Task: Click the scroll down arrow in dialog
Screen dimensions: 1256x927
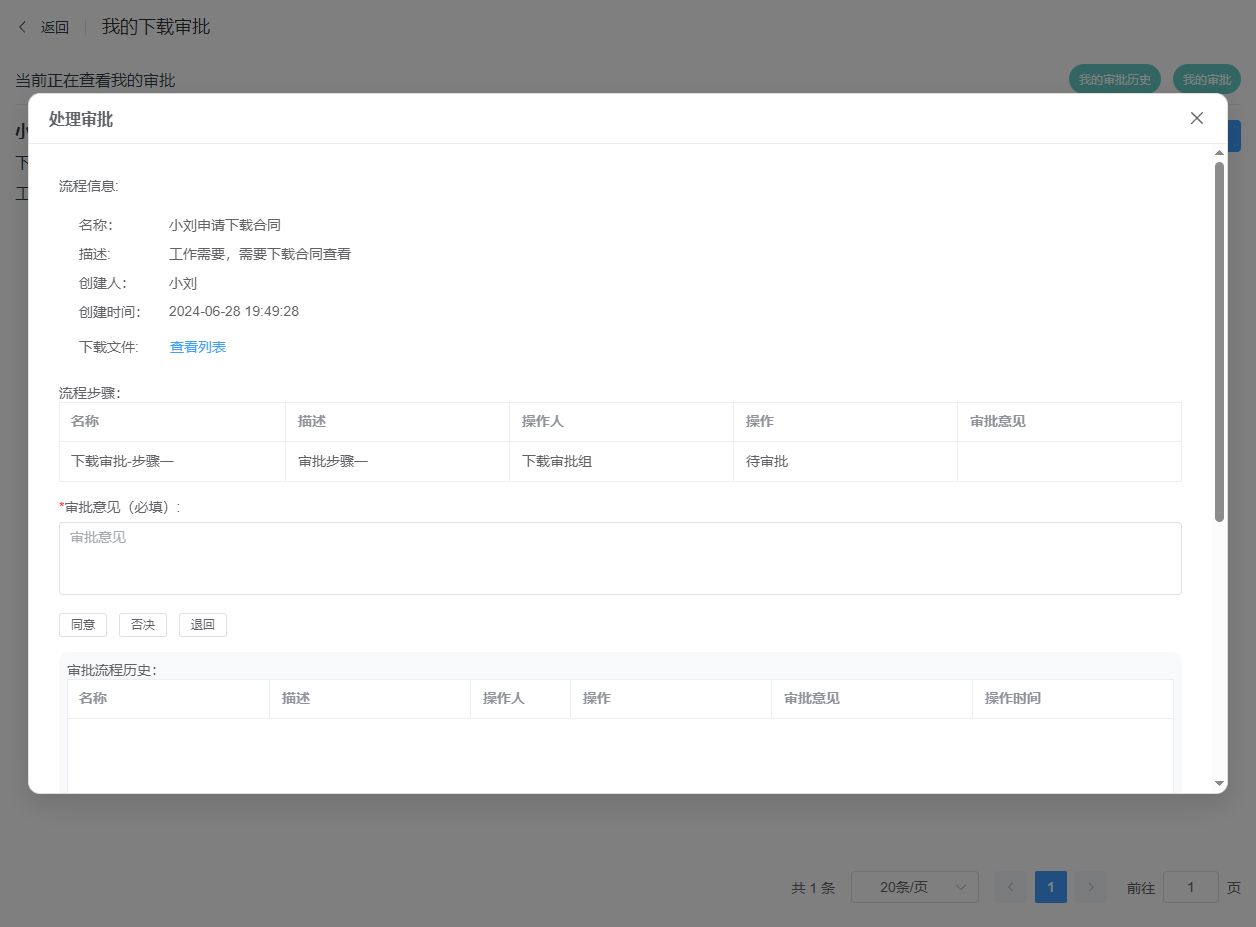Action: (1219, 783)
